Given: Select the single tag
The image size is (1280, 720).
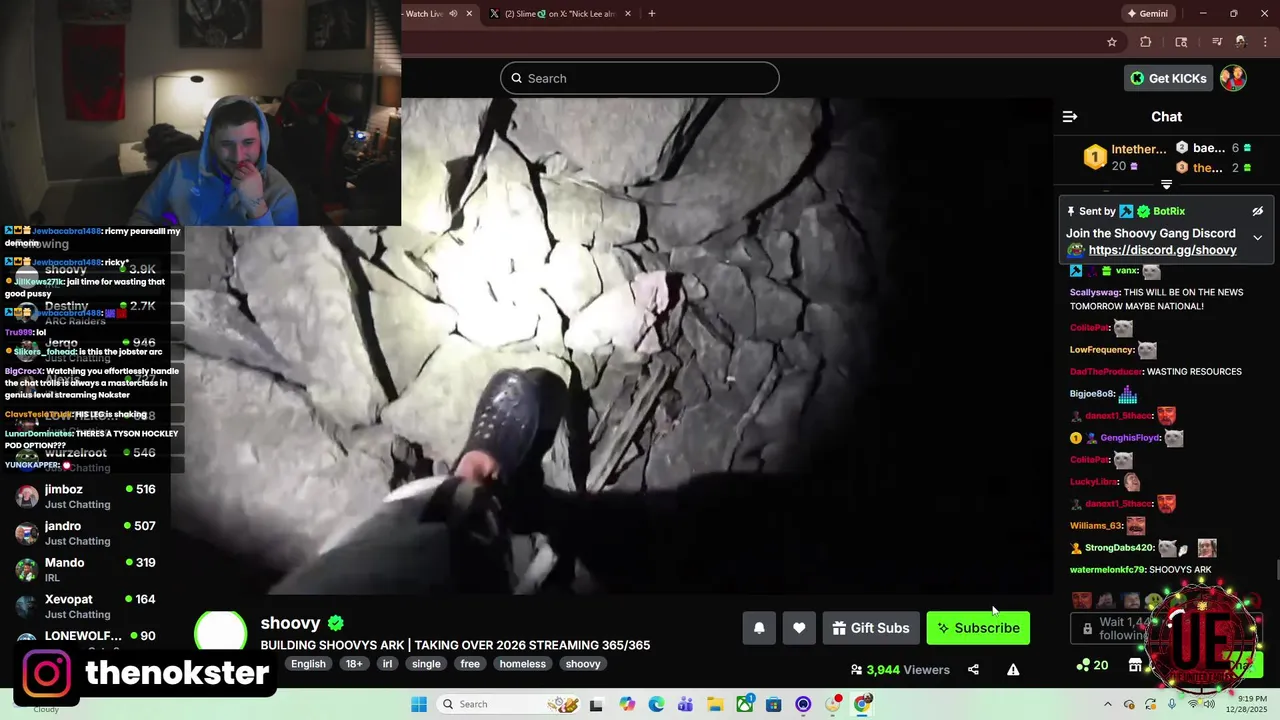Looking at the screenshot, I should [426, 664].
